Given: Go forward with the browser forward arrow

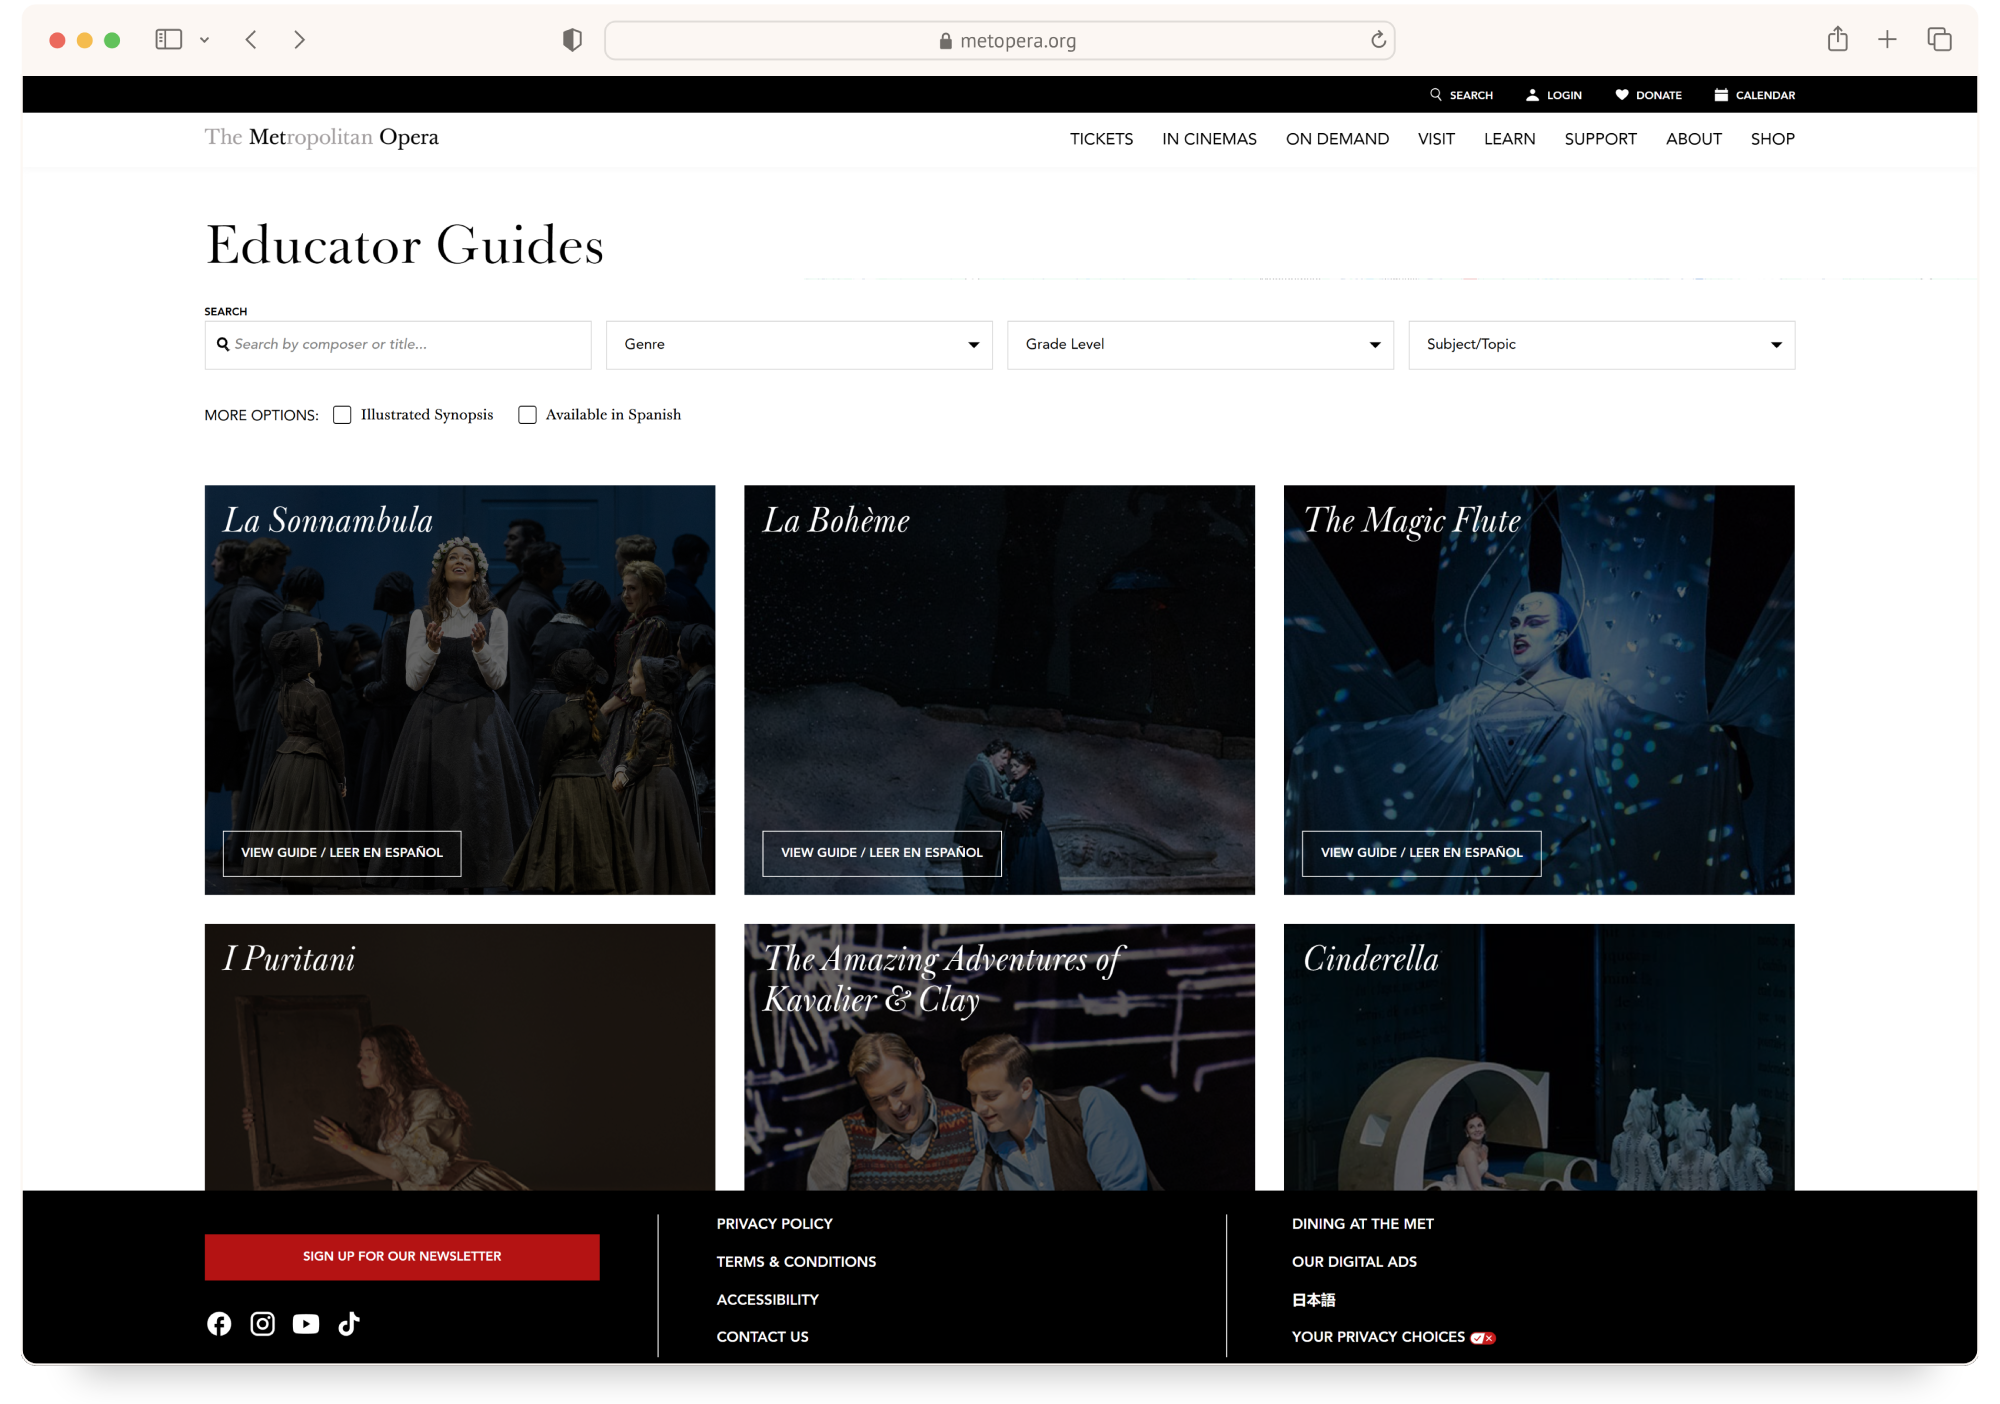Looking at the screenshot, I should click(299, 39).
